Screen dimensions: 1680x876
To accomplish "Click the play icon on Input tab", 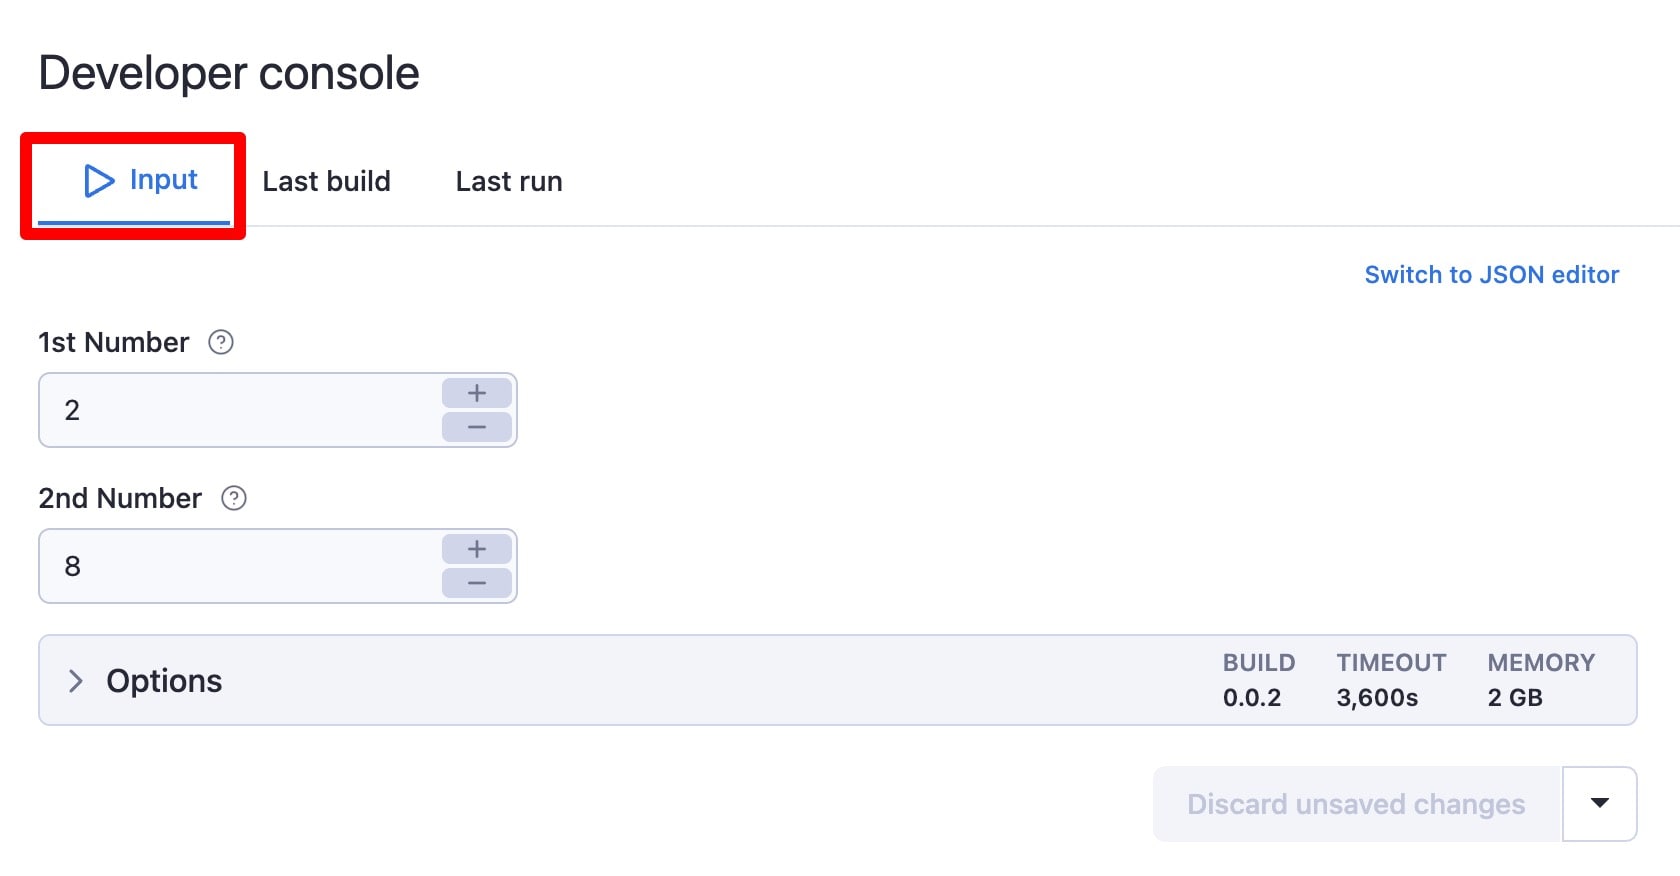I will (99, 181).
